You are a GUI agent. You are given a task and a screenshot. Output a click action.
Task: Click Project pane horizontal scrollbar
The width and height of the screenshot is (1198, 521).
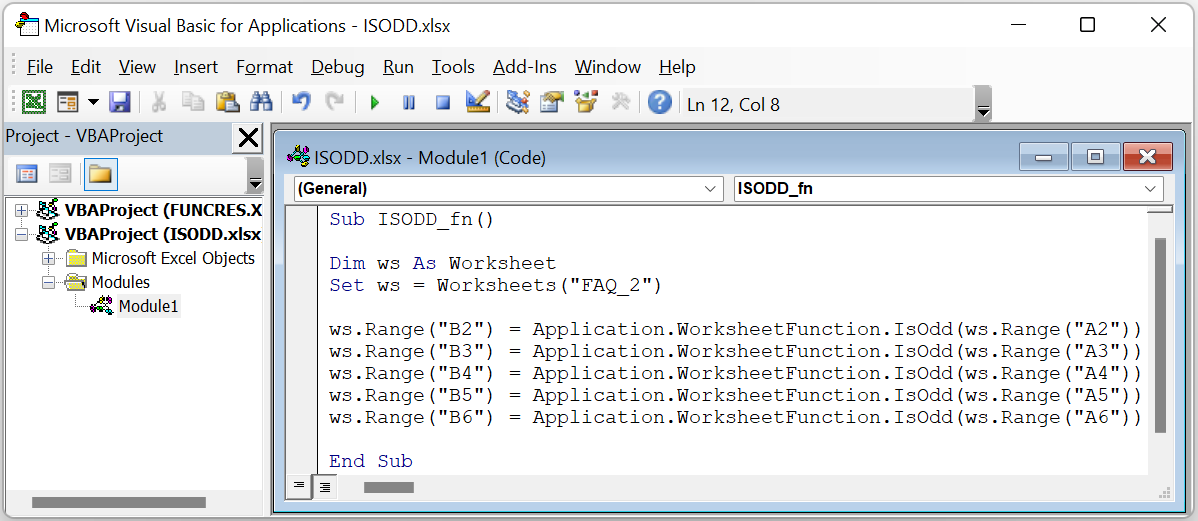click(118, 502)
